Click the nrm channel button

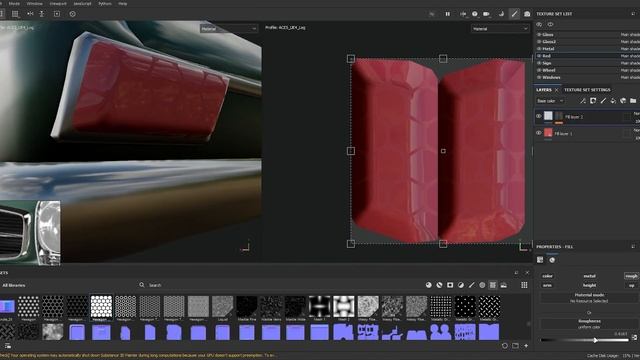(547, 285)
